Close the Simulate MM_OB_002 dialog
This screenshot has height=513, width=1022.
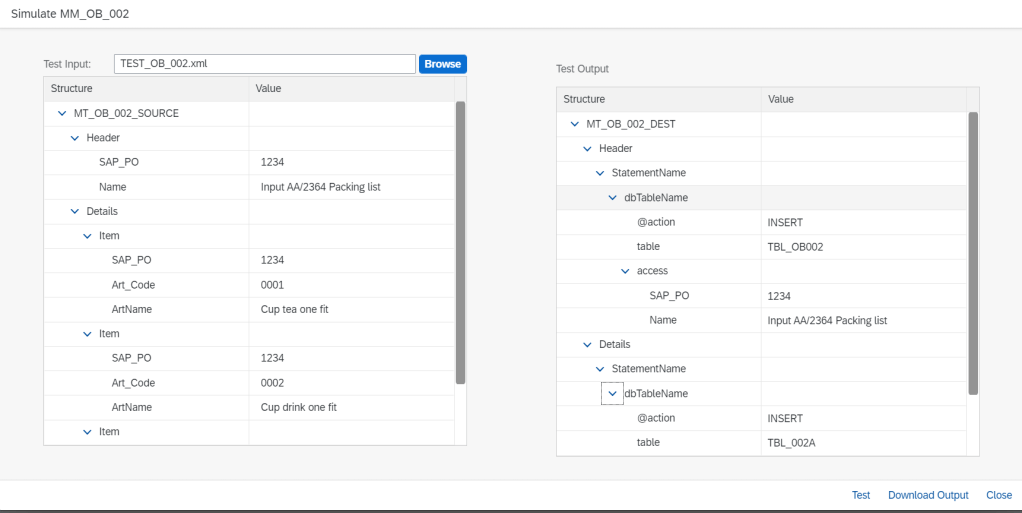coord(998,495)
